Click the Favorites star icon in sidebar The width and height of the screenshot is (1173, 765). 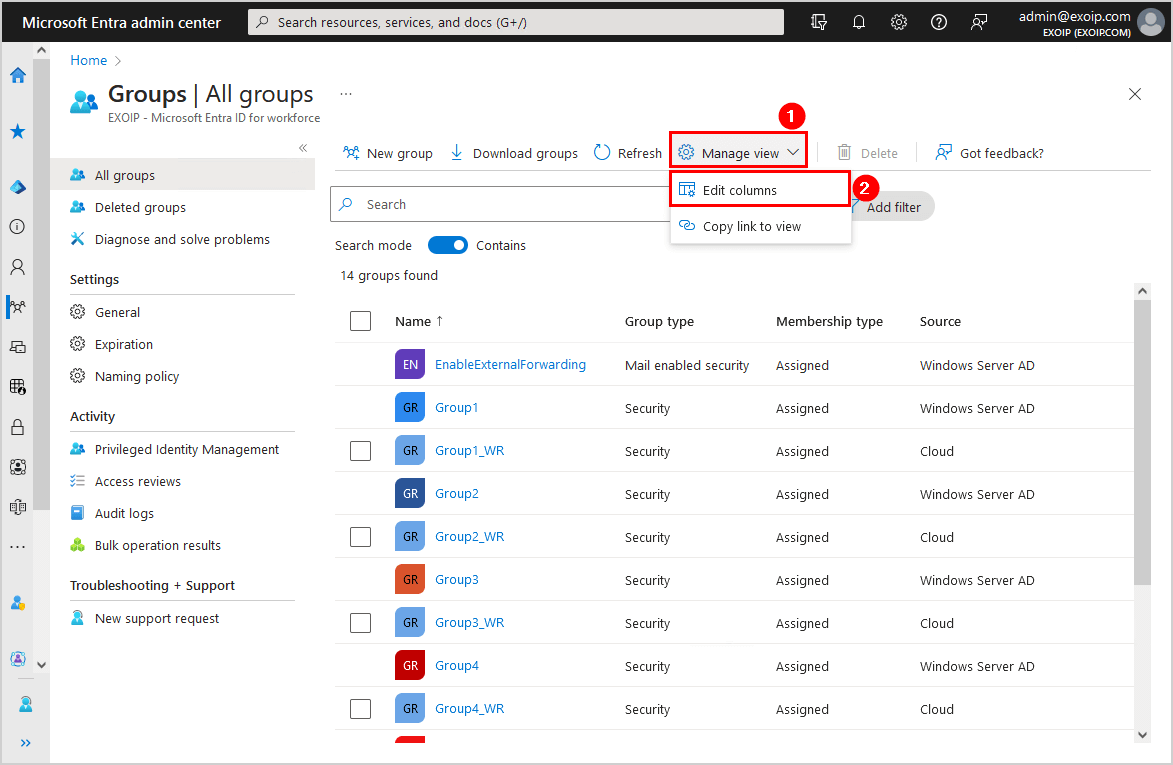click(x=18, y=131)
